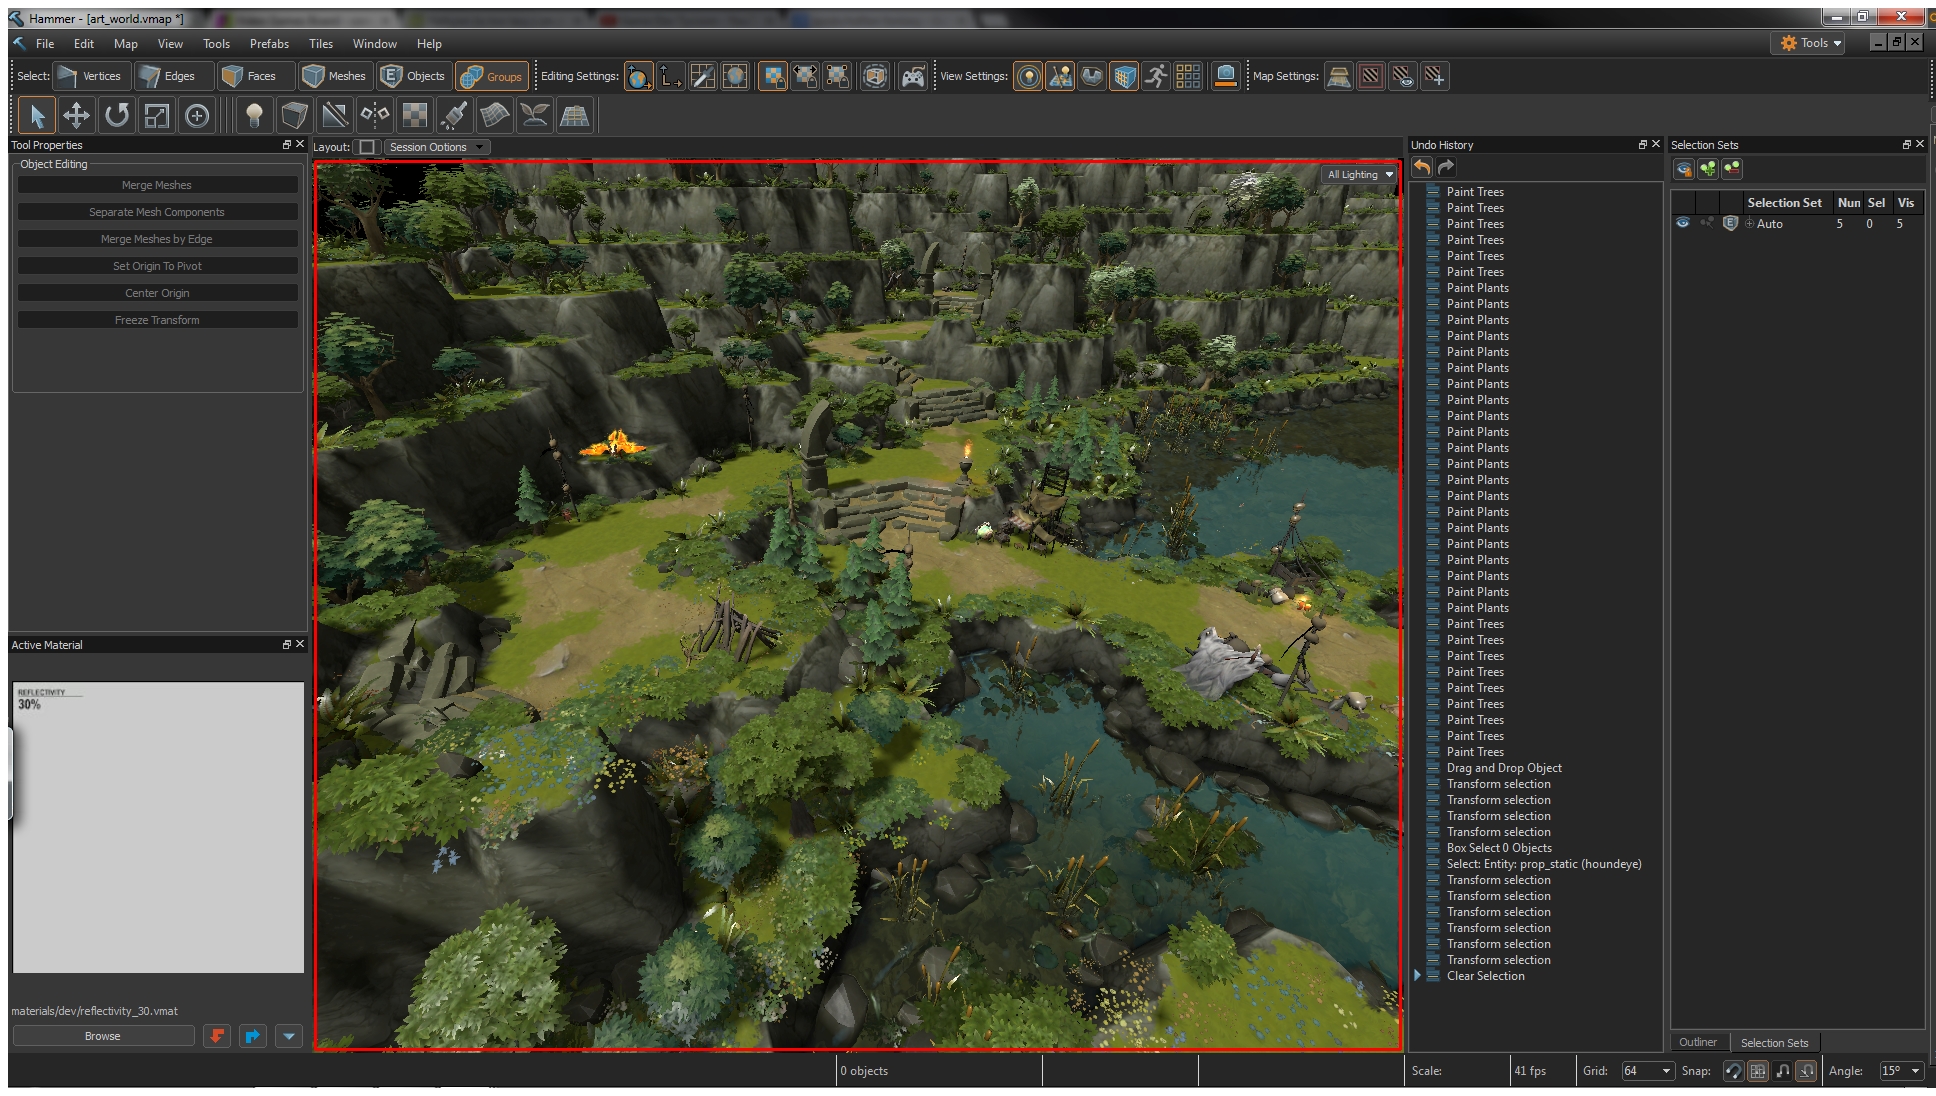Click the undo arrow in Undo History
This screenshot has height=1096, width=1936.
point(1422,168)
